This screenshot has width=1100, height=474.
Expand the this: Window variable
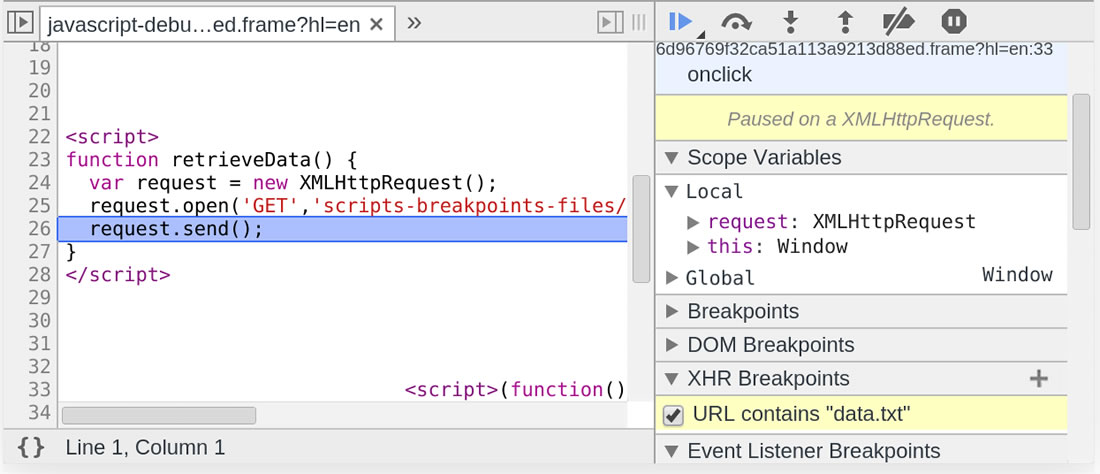point(694,247)
